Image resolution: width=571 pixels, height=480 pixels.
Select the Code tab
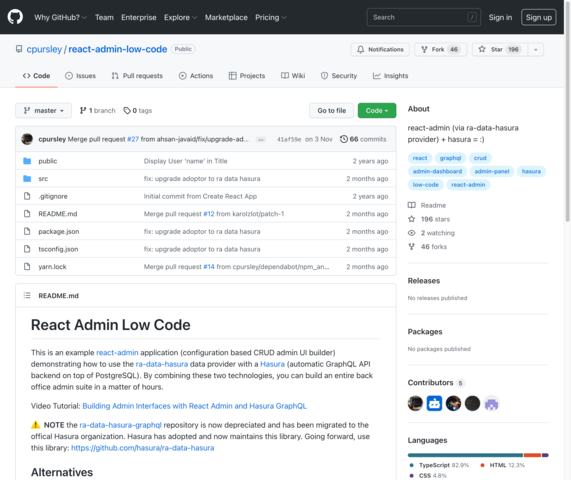tap(36, 76)
